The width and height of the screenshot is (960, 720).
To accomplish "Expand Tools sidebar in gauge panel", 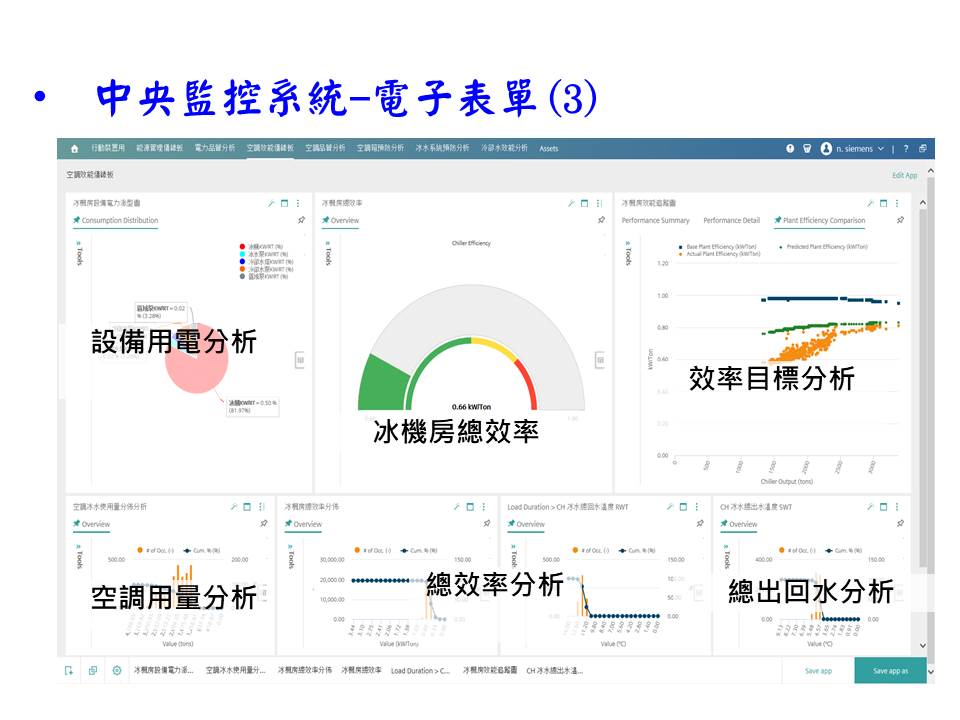I will 328,253.
